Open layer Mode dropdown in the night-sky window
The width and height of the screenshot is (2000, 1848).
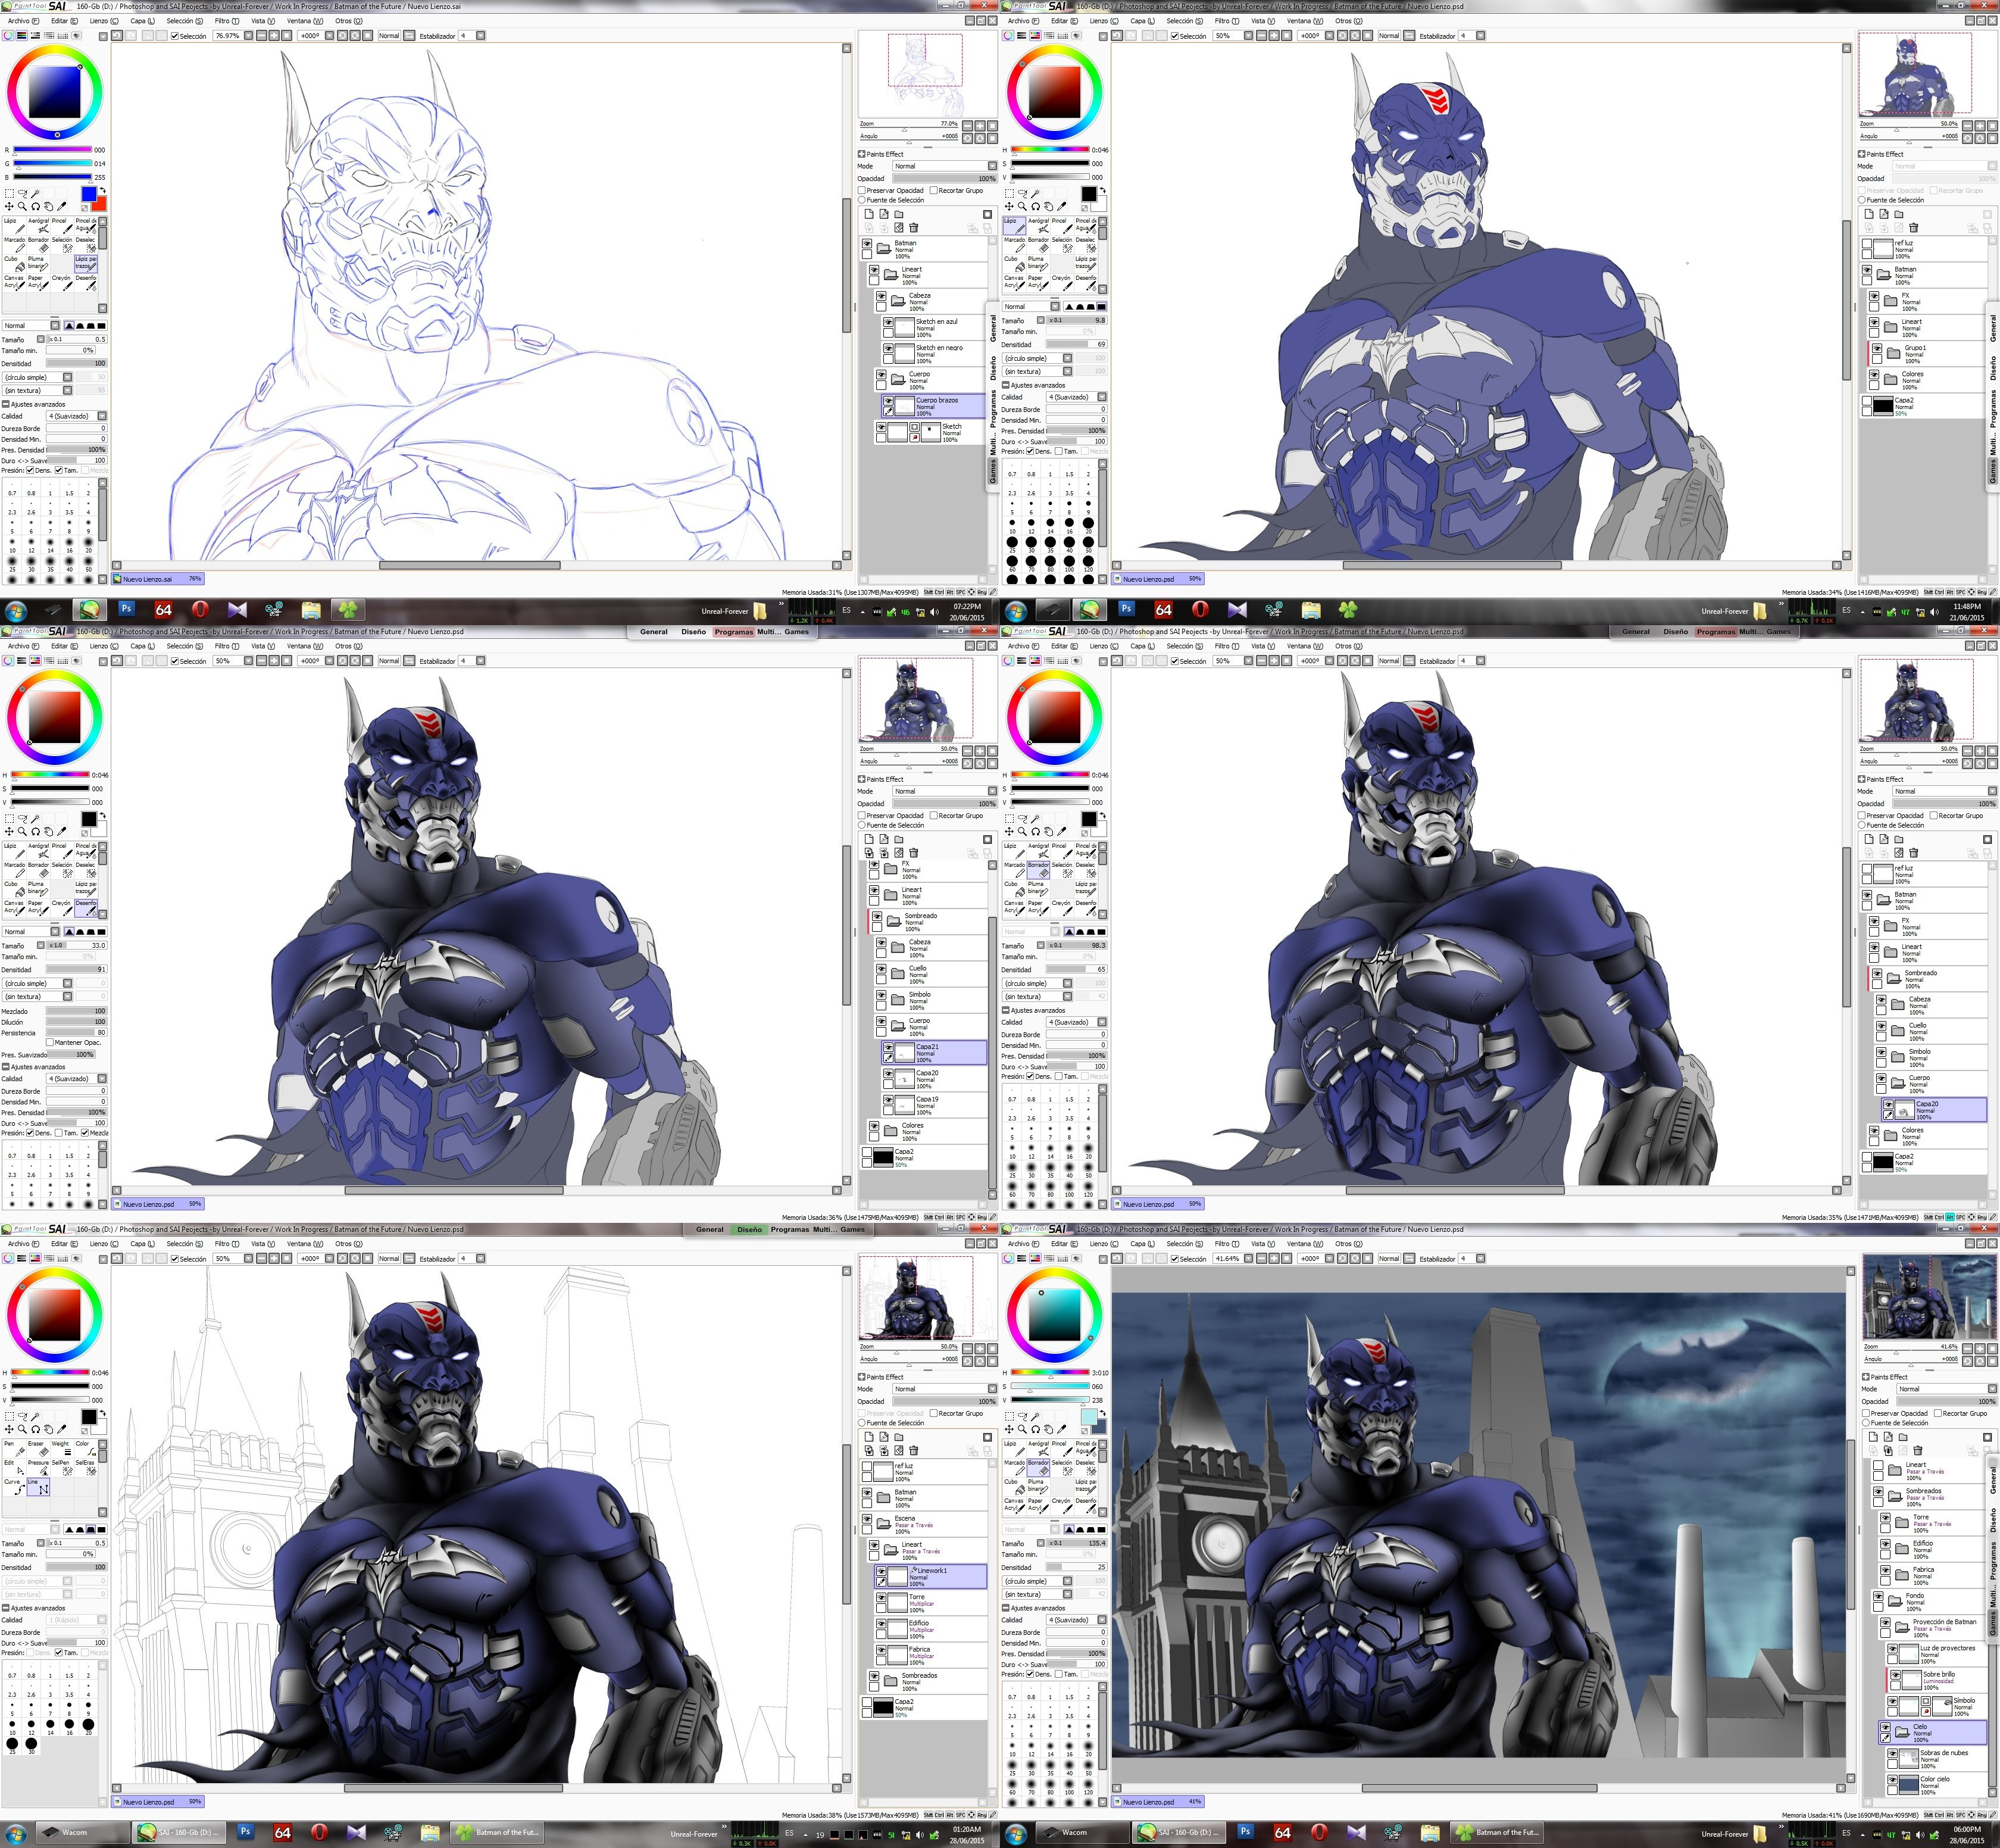click(1946, 1389)
